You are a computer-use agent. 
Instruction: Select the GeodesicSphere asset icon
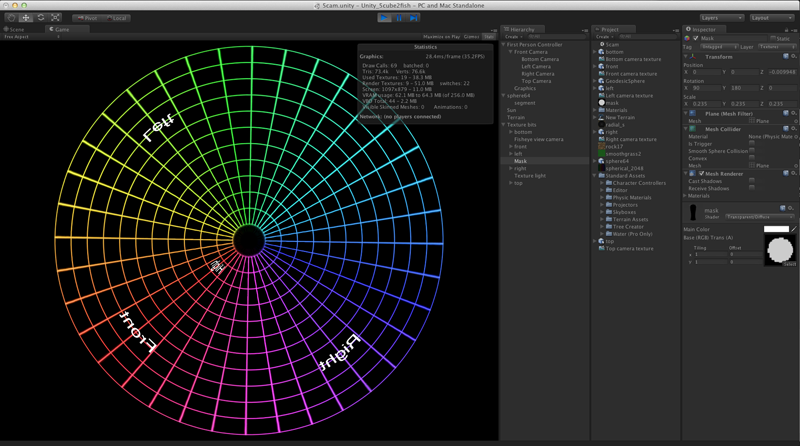(602, 81)
